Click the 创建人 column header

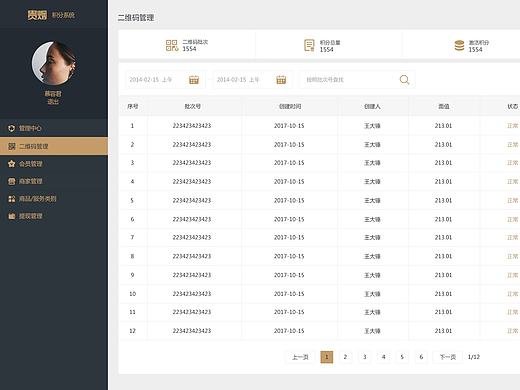coord(372,106)
